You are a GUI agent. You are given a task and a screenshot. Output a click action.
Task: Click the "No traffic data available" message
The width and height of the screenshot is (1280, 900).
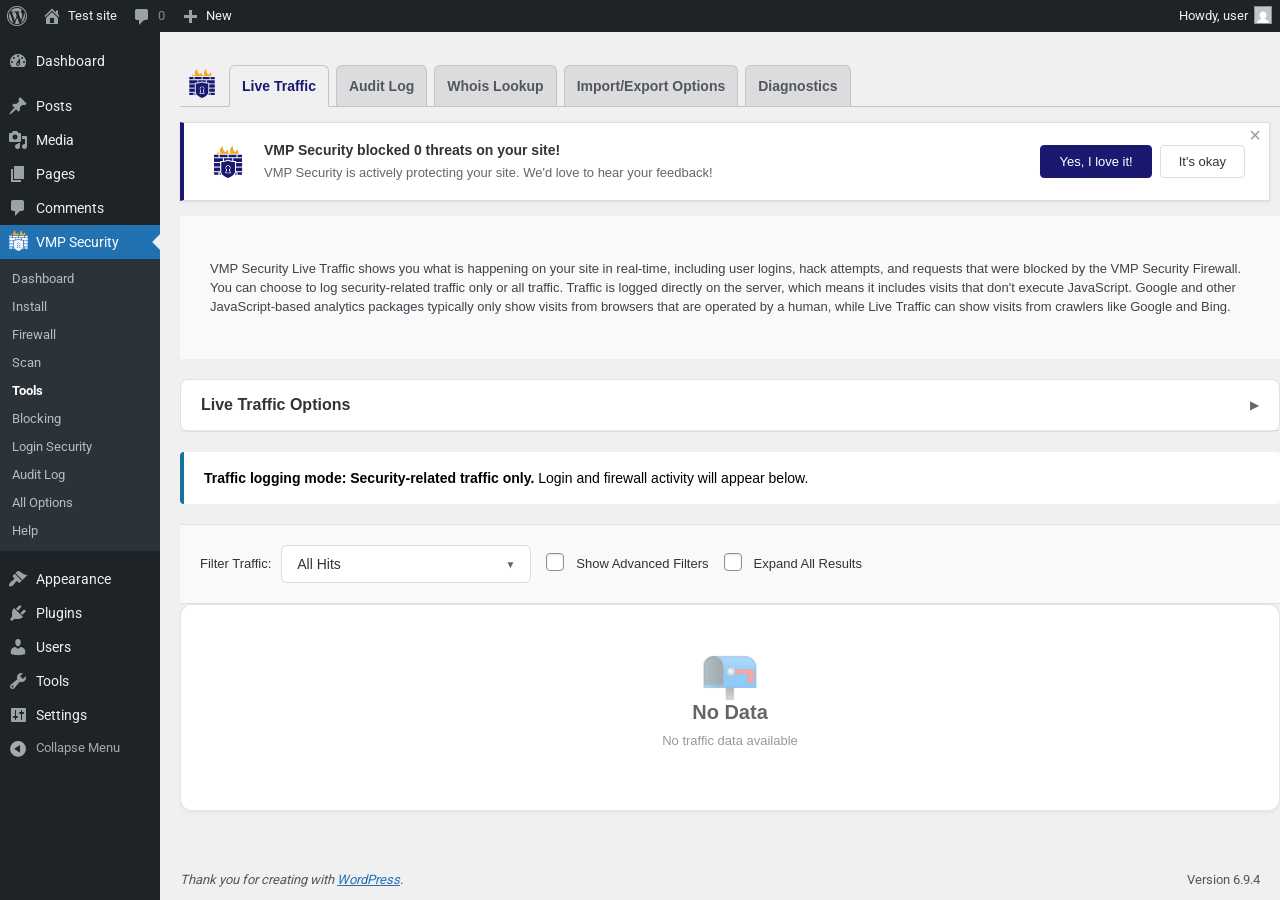730,741
